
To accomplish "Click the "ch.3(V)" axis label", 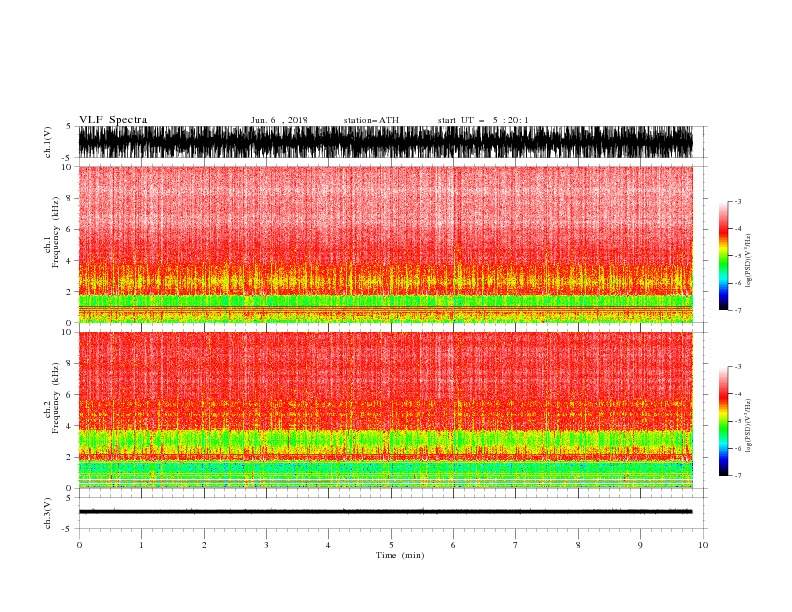I will pyautogui.click(x=48, y=513).
